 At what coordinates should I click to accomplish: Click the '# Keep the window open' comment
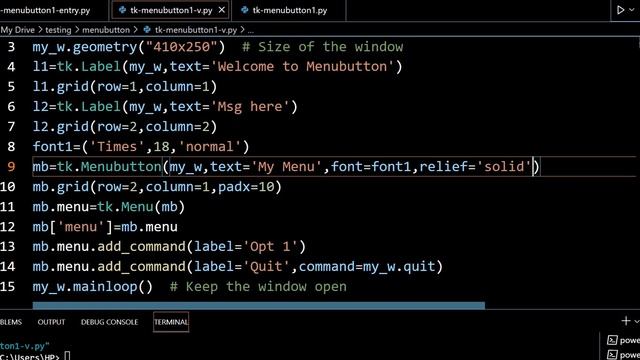pos(258,287)
